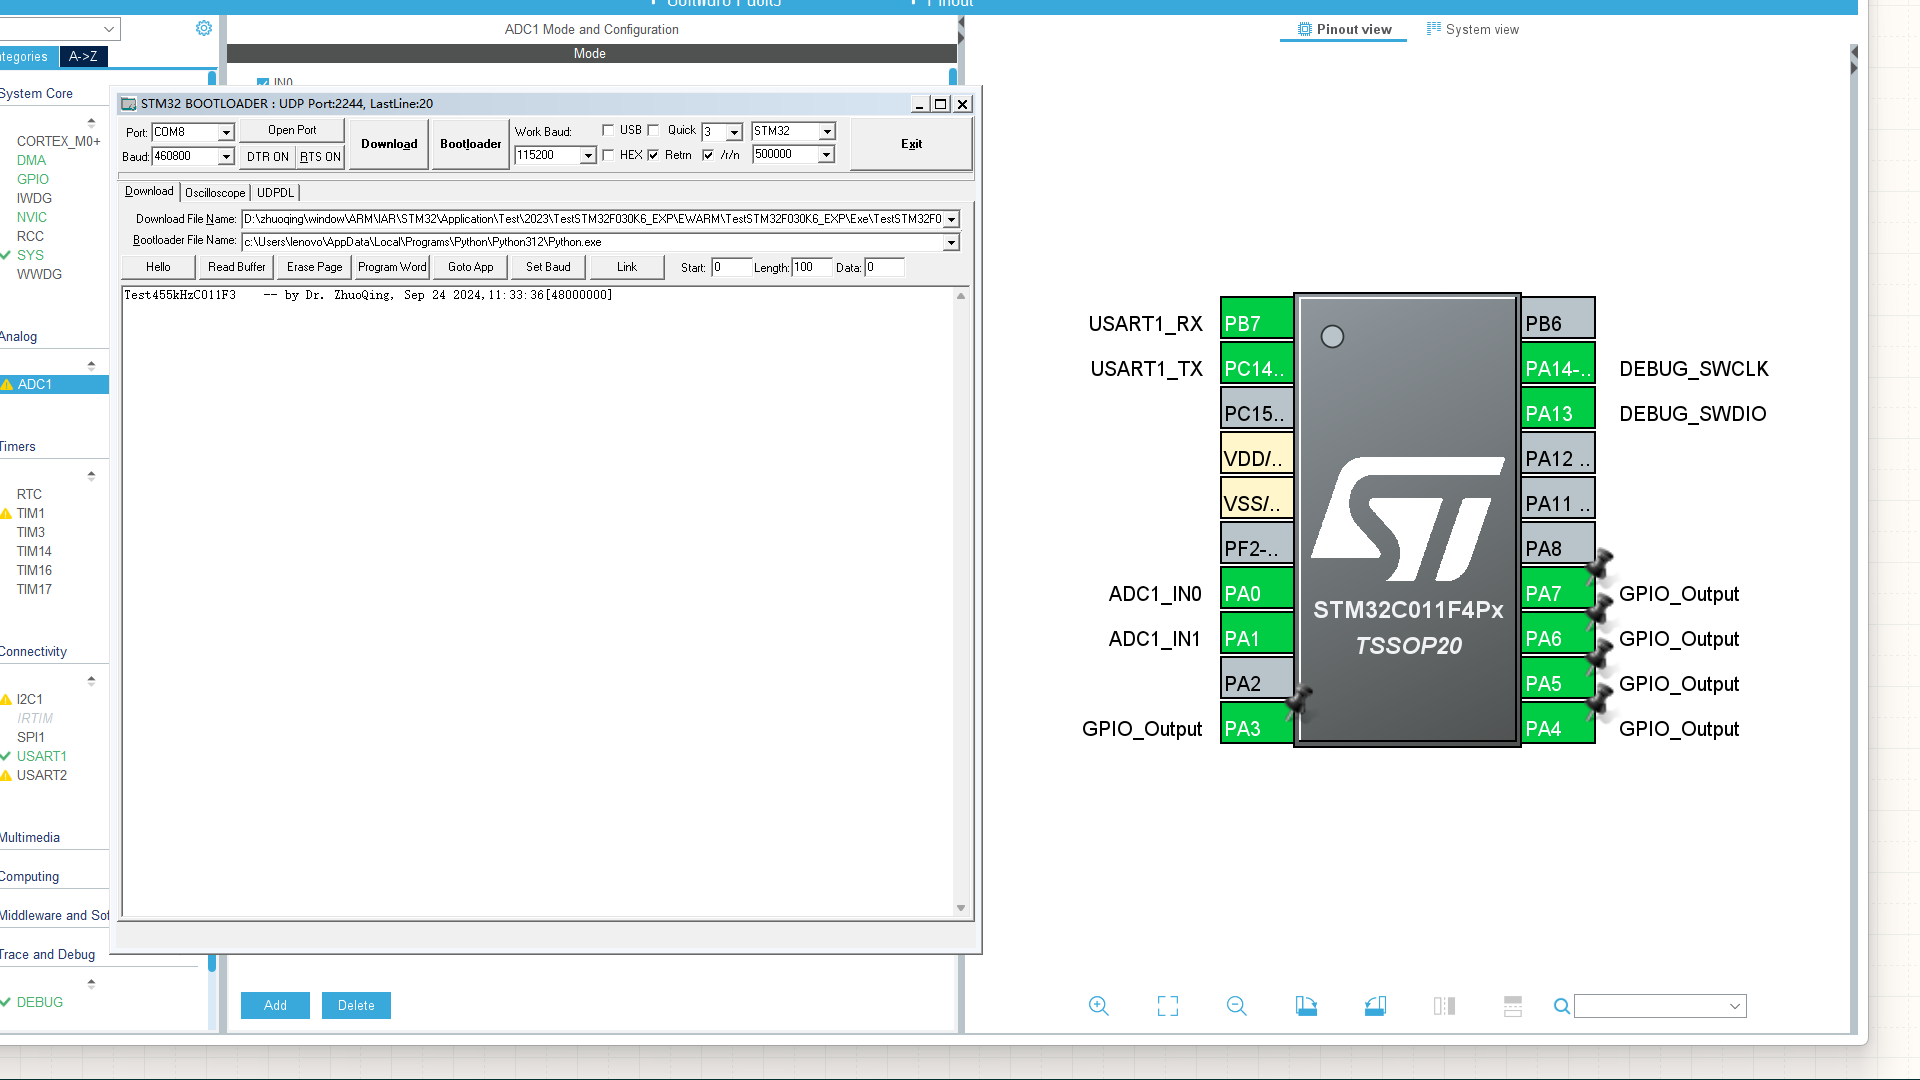Uncheck the /r/n checkbox

tap(709, 155)
